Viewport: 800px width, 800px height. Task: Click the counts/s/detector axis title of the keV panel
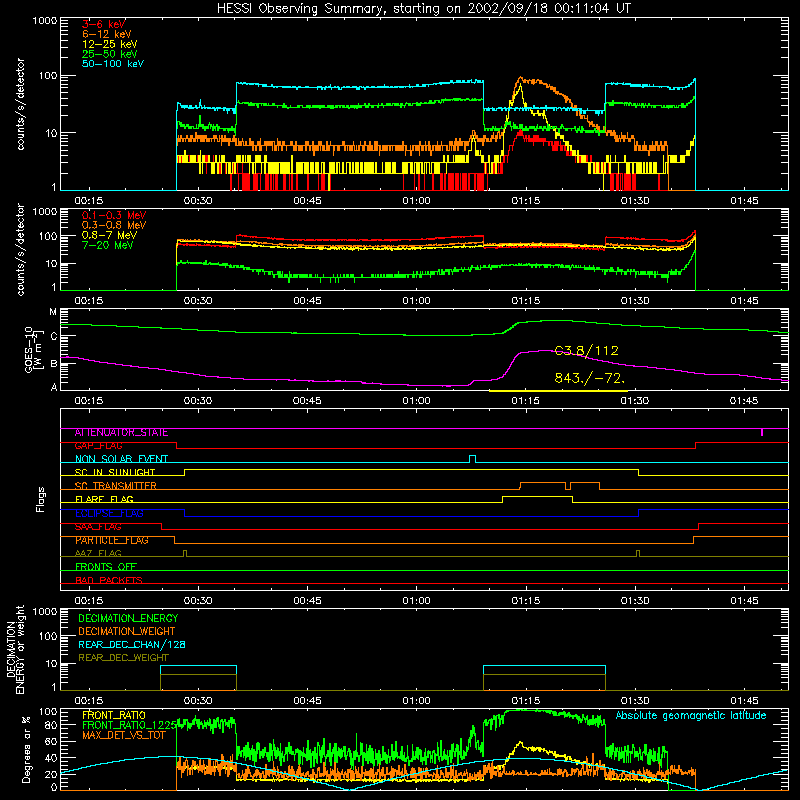coord(21,104)
